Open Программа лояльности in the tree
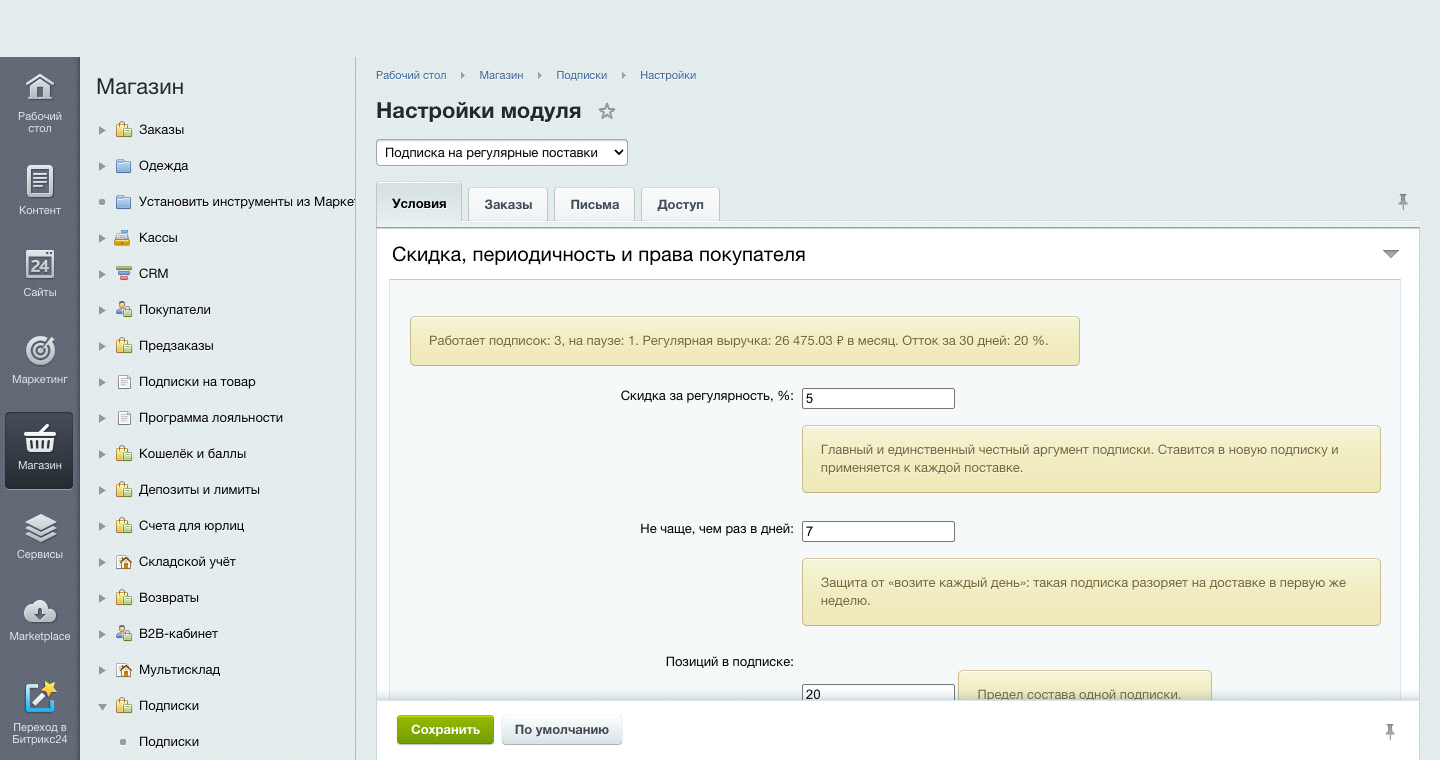1440x760 pixels. pos(211,418)
